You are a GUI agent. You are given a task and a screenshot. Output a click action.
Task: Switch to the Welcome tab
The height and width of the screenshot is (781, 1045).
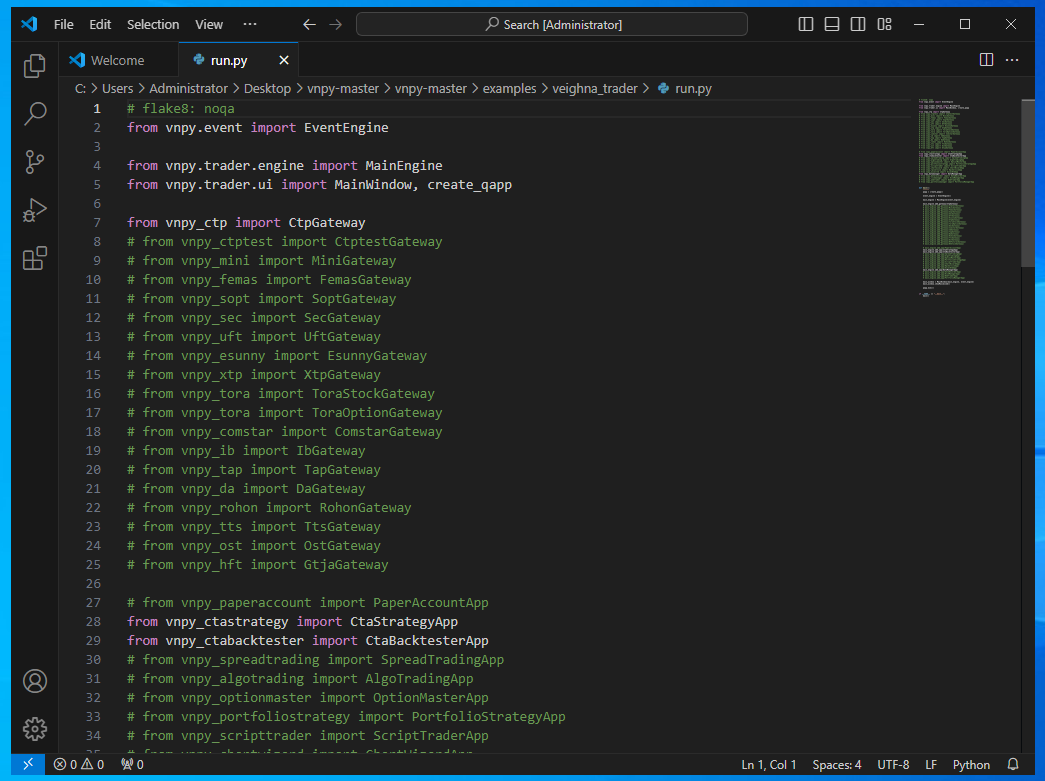(x=118, y=60)
